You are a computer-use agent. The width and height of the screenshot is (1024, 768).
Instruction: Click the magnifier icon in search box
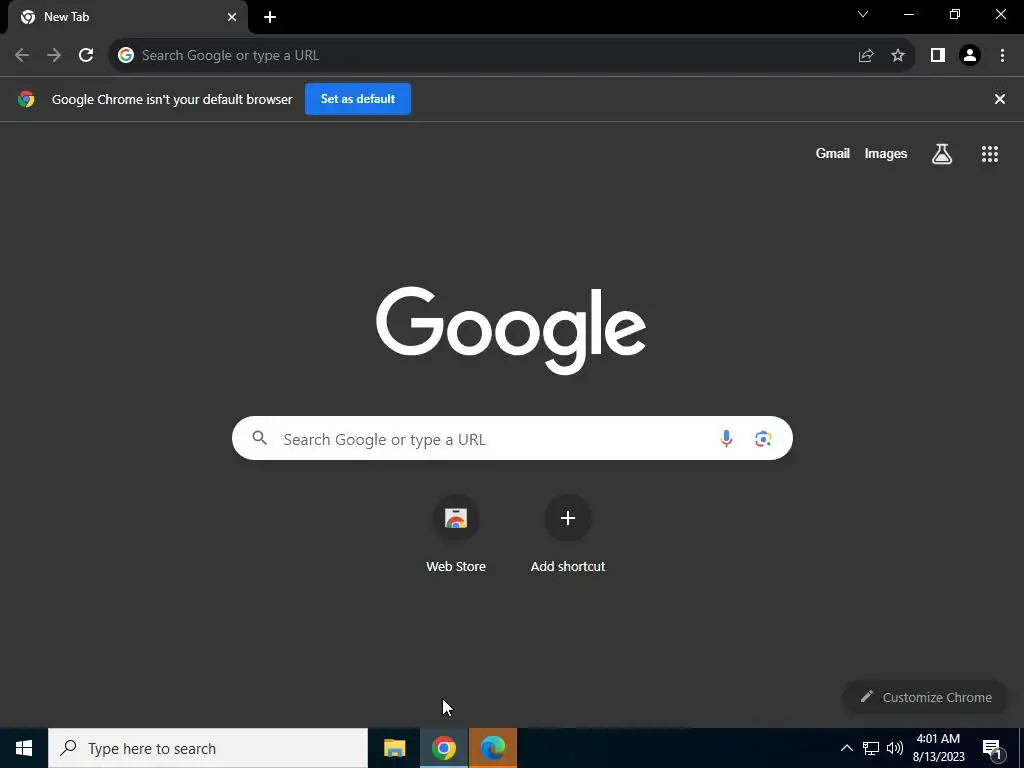(x=260, y=438)
